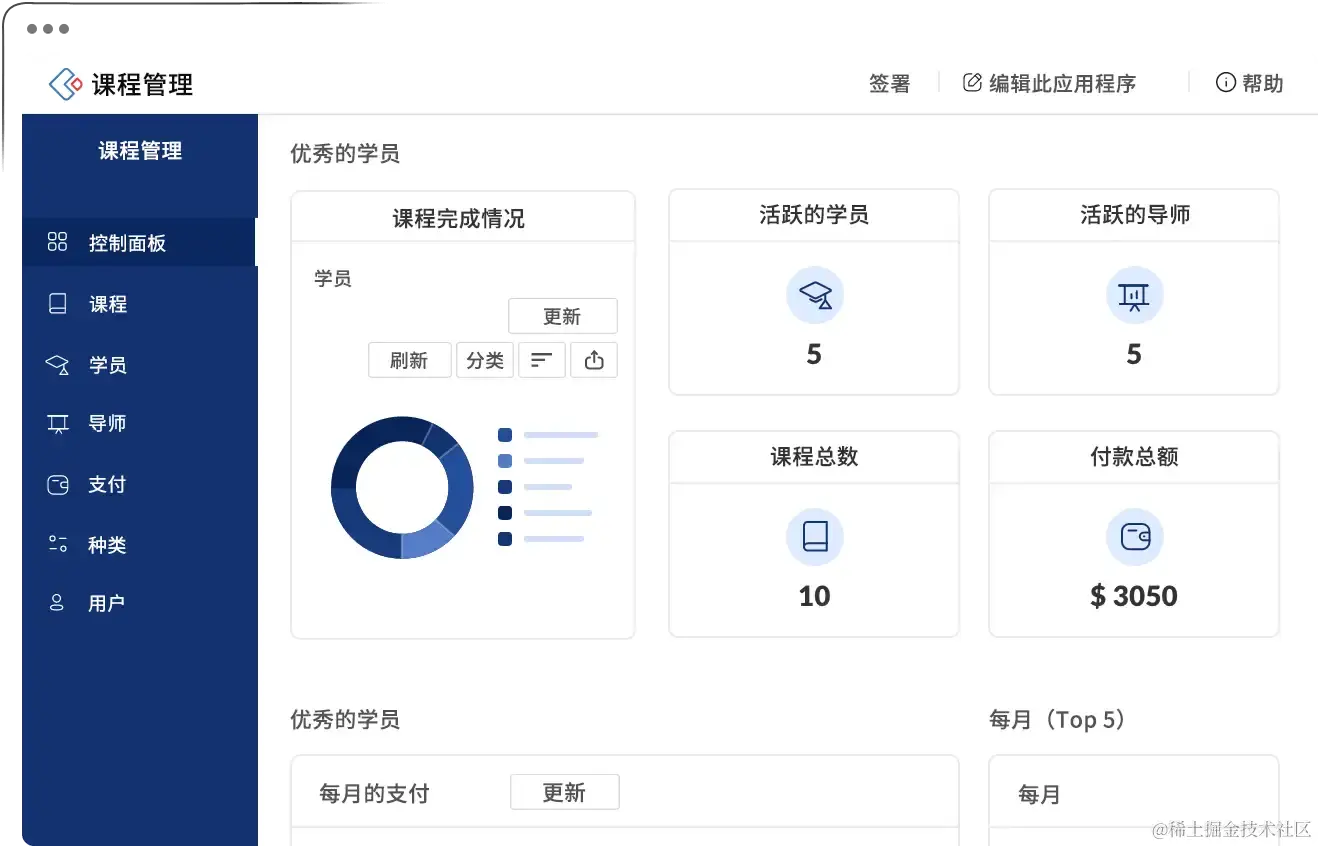1318x846 pixels.
Task: Click 更新 button beside 每月的支付
Action: pyautogui.click(x=565, y=792)
